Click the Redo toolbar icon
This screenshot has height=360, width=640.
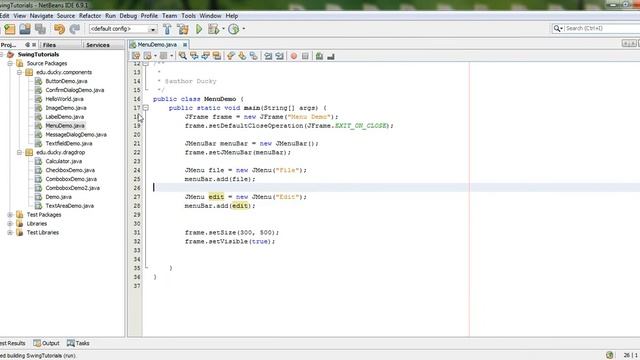75,29
